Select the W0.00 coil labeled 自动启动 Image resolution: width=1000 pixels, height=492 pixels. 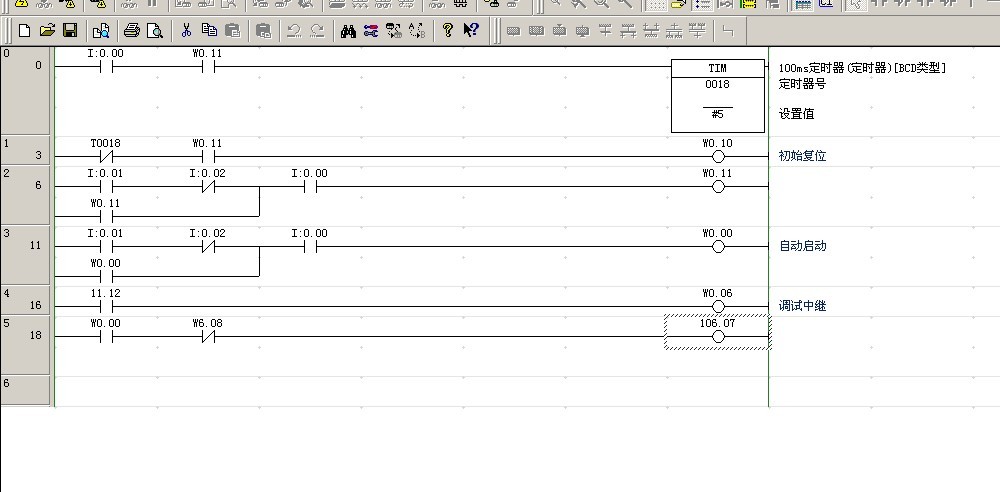click(x=717, y=246)
